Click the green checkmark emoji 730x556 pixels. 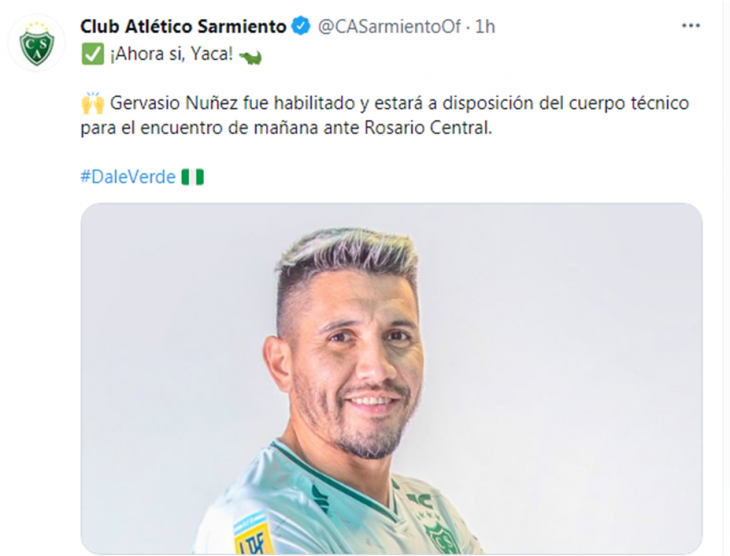tap(93, 54)
